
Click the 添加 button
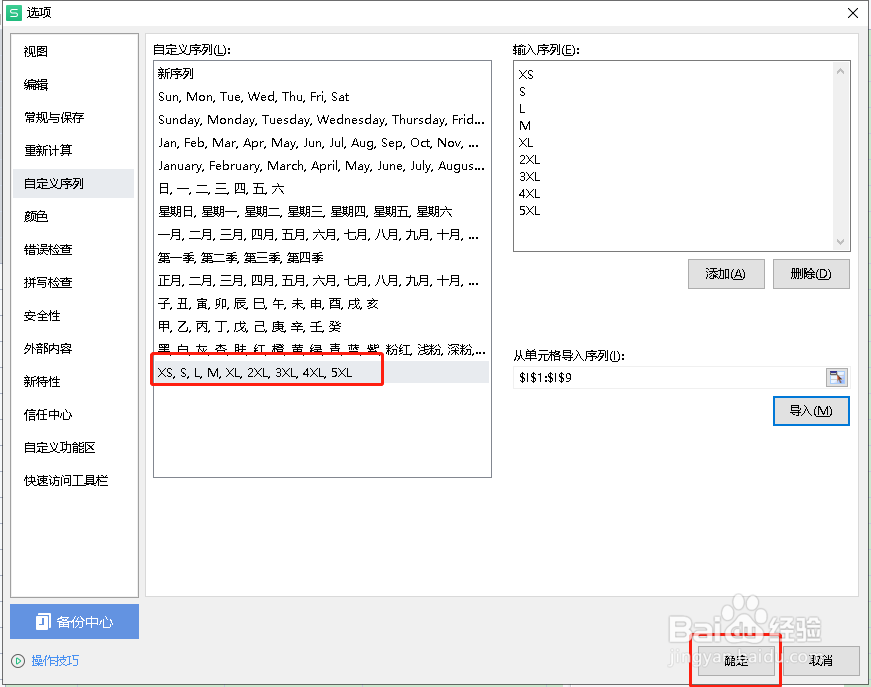pos(726,273)
